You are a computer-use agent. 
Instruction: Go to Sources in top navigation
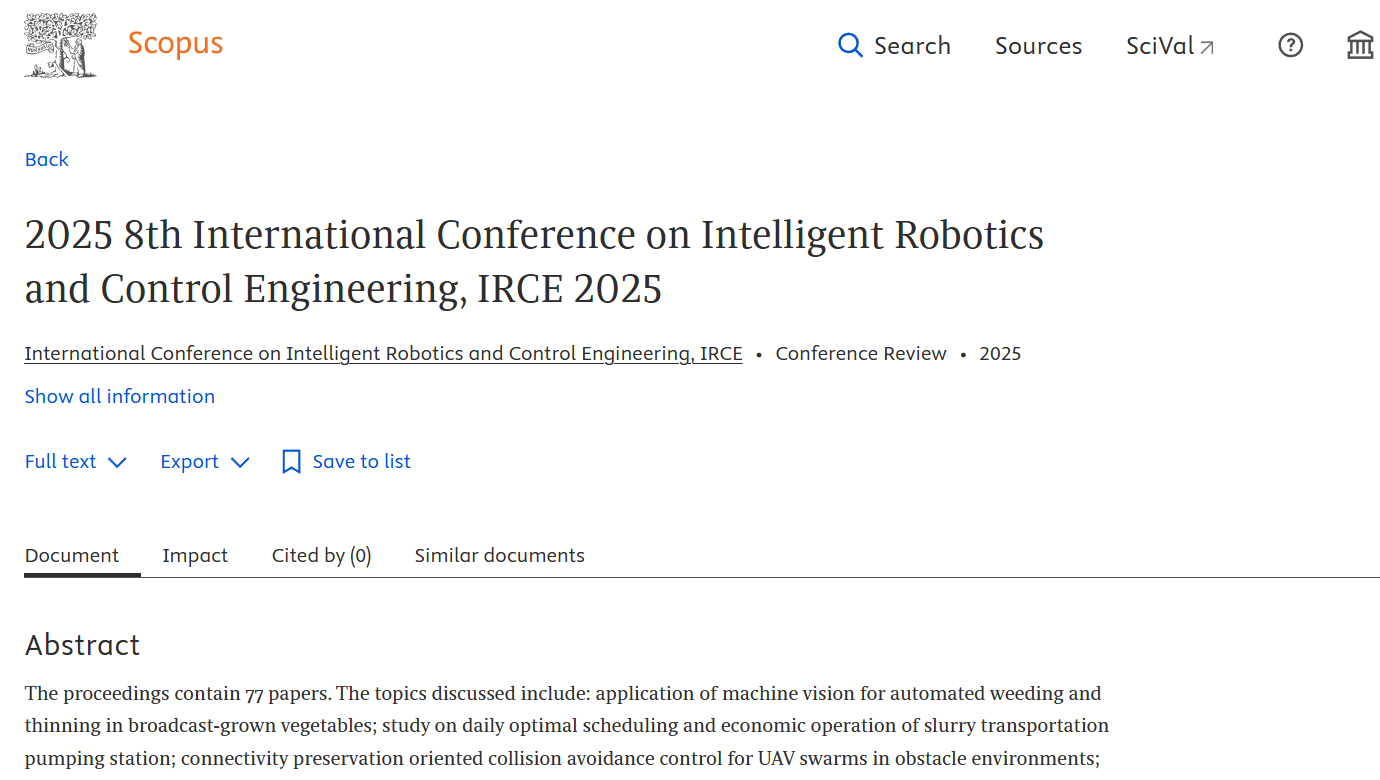coord(1038,46)
